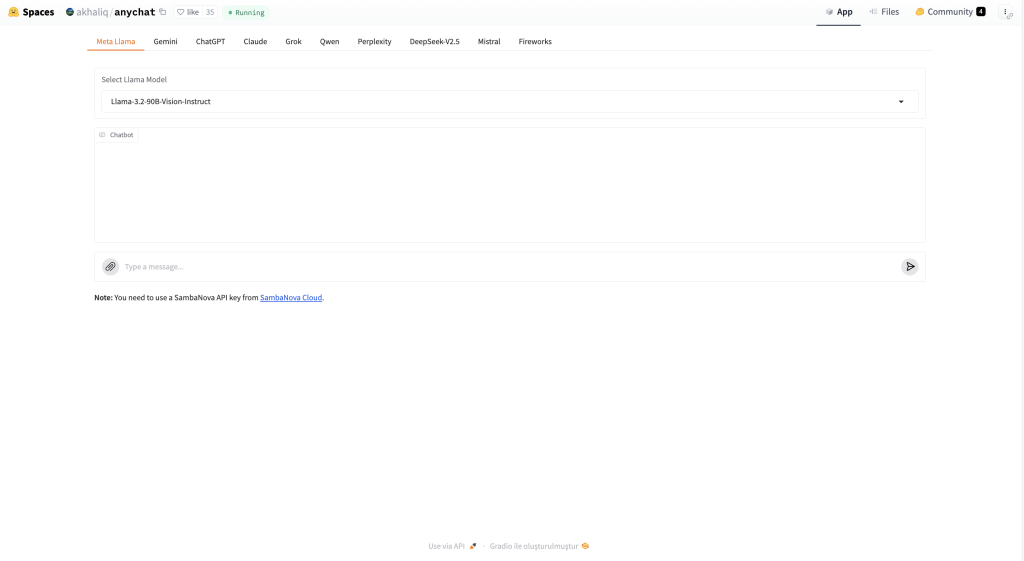1024x561 pixels.
Task: Click the Chatbot label
Action: pyautogui.click(x=116, y=135)
